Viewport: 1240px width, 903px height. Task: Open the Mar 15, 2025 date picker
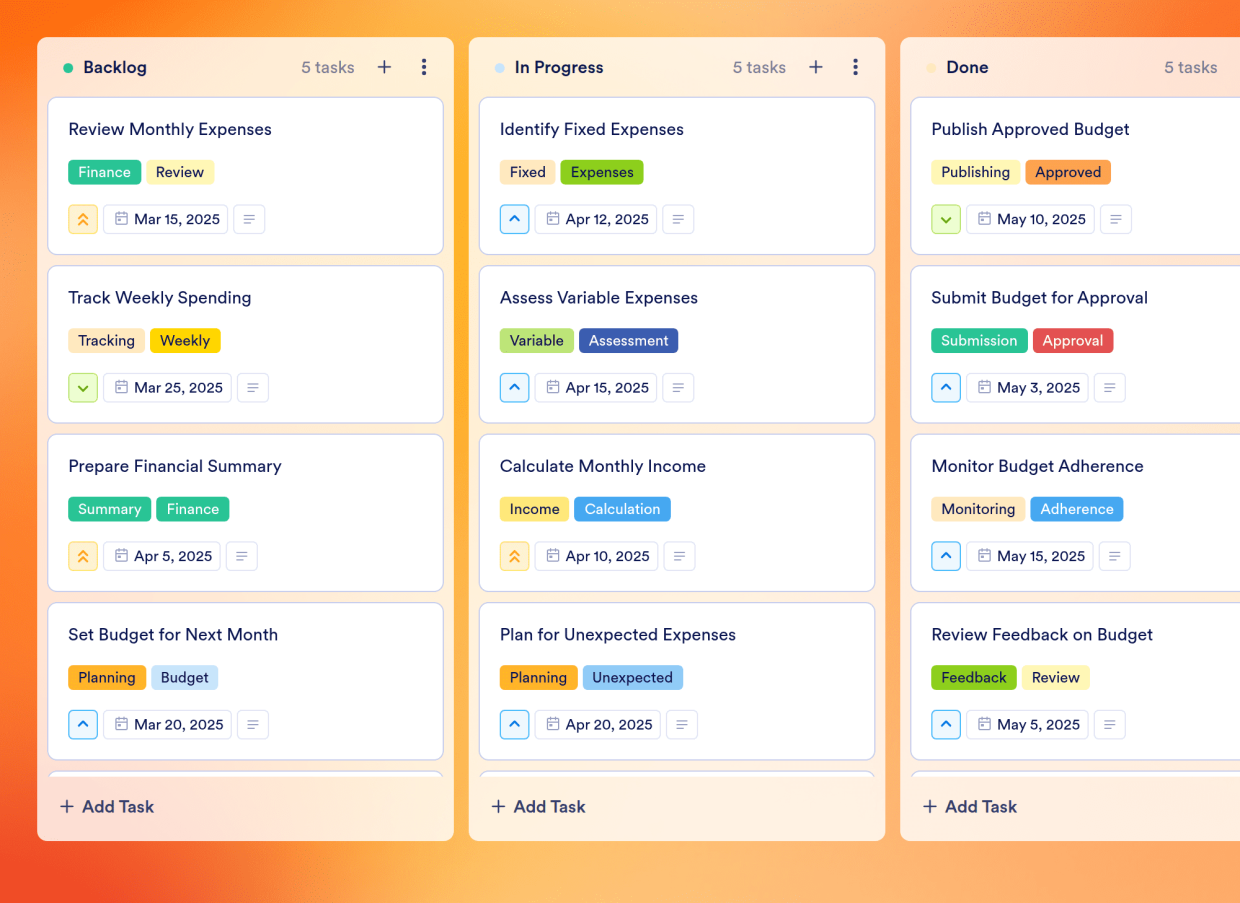[166, 219]
